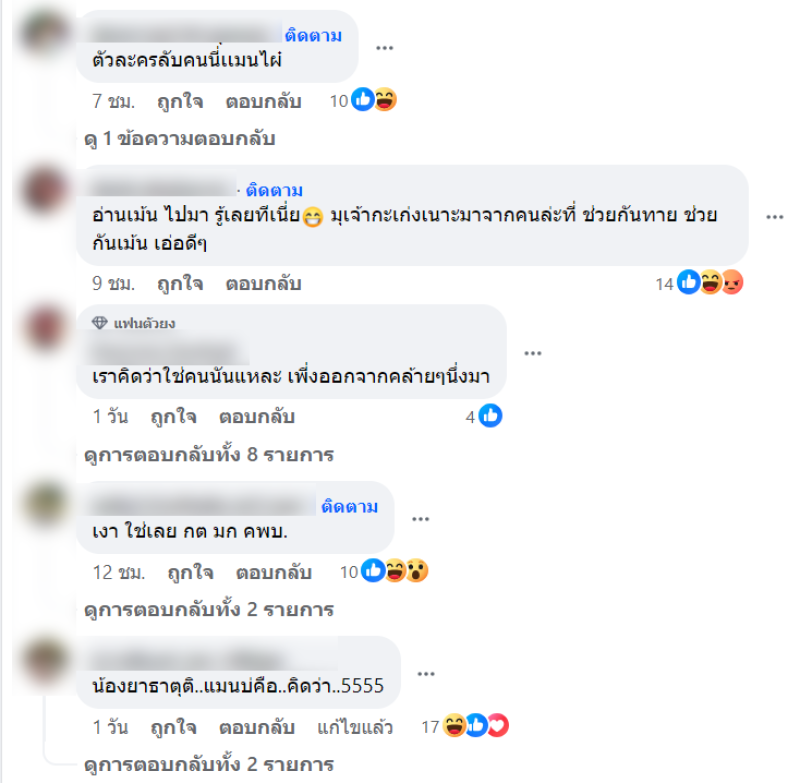Viewport: 800px width, 783px height.
Task: Like the 7 ชม. comment with ถูกใจ
Action: (x=180, y=101)
